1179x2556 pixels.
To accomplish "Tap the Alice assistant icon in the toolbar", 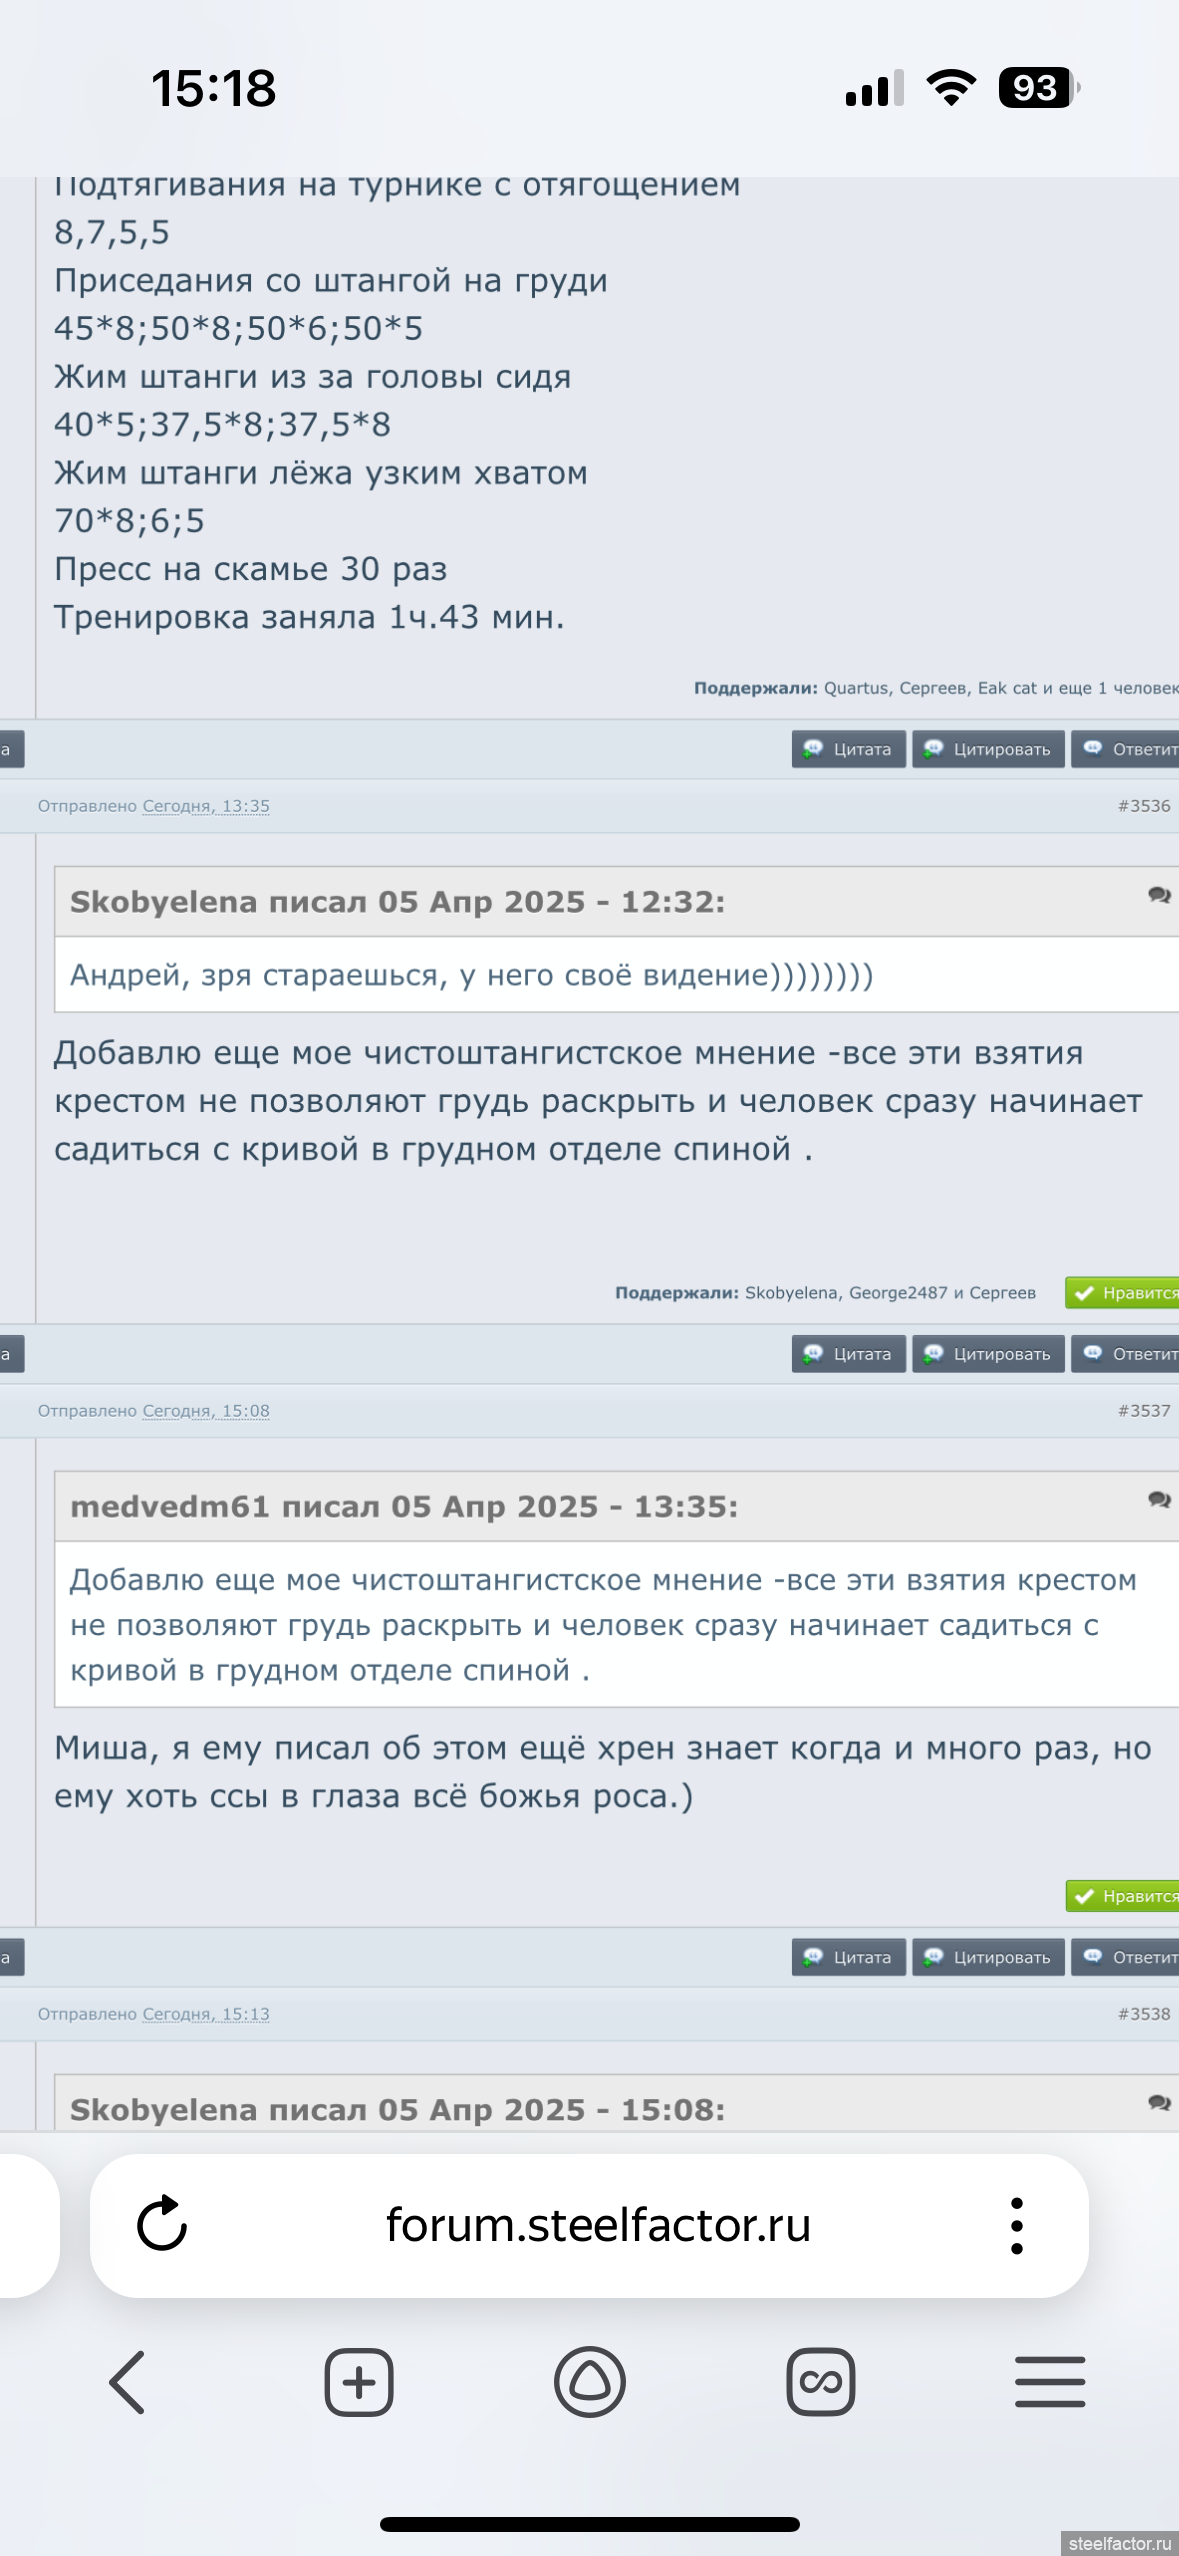I will pyautogui.click(x=590, y=2382).
